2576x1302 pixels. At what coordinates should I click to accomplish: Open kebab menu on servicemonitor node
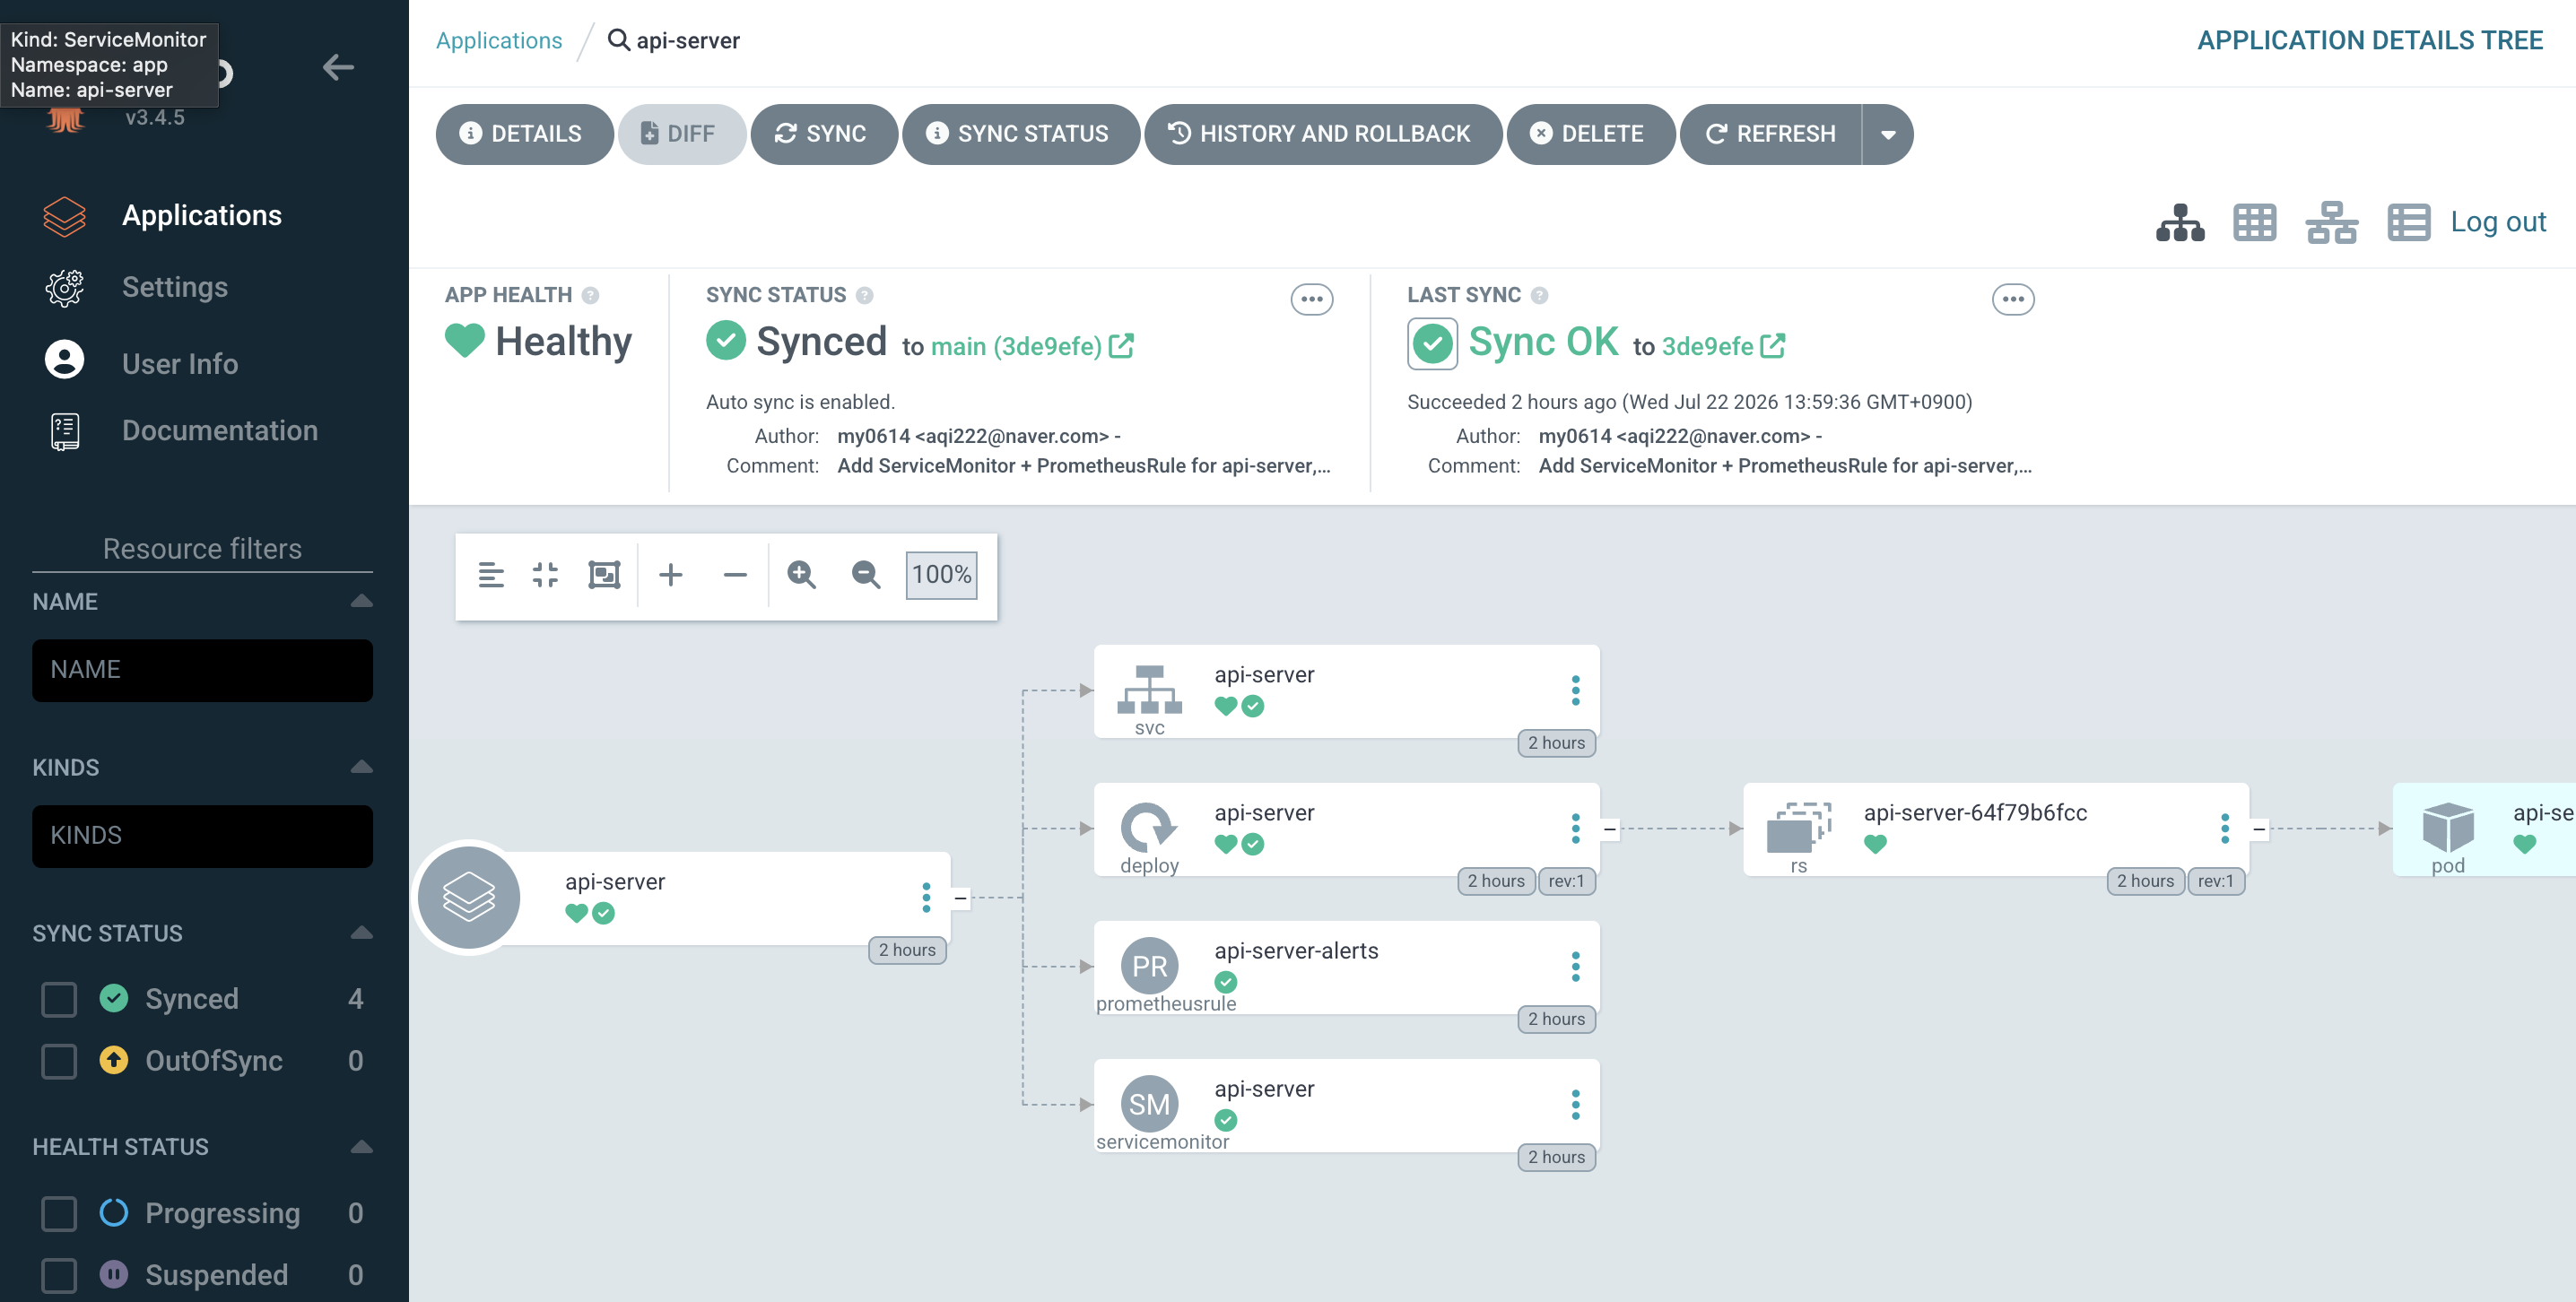tap(1575, 1104)
